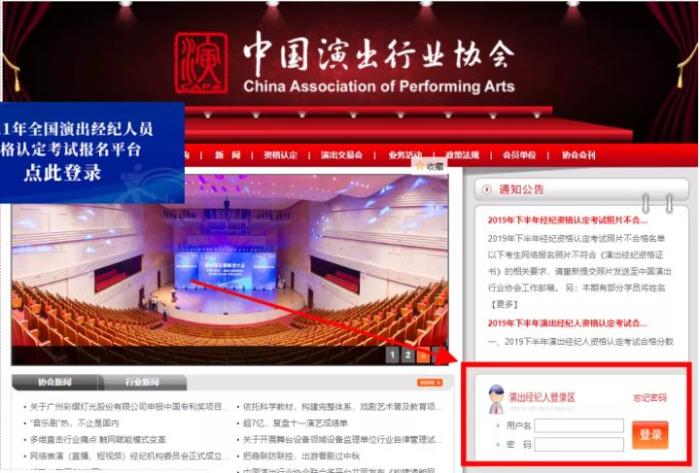Open the 资格认定 navigation menu
The height and width of the screenshot is (473, 700).
pos(280,155)
